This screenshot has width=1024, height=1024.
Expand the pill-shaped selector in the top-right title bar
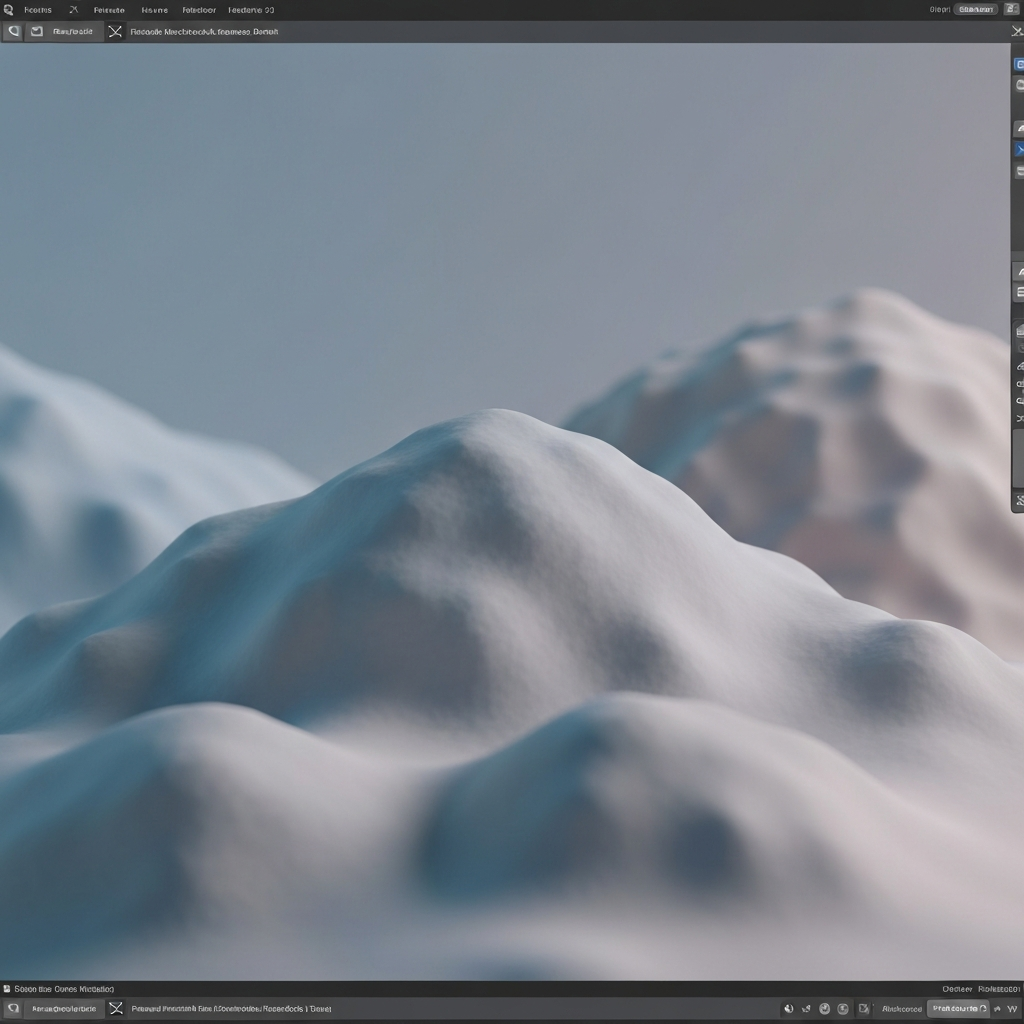[976, 9]
